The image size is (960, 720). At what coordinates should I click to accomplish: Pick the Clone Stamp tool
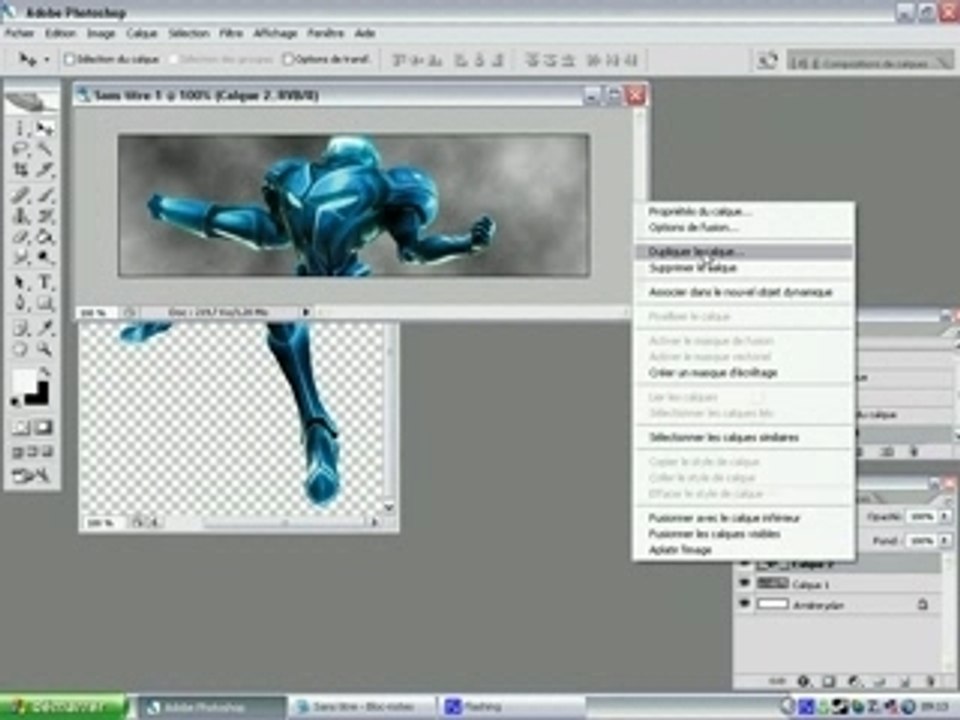21,216
